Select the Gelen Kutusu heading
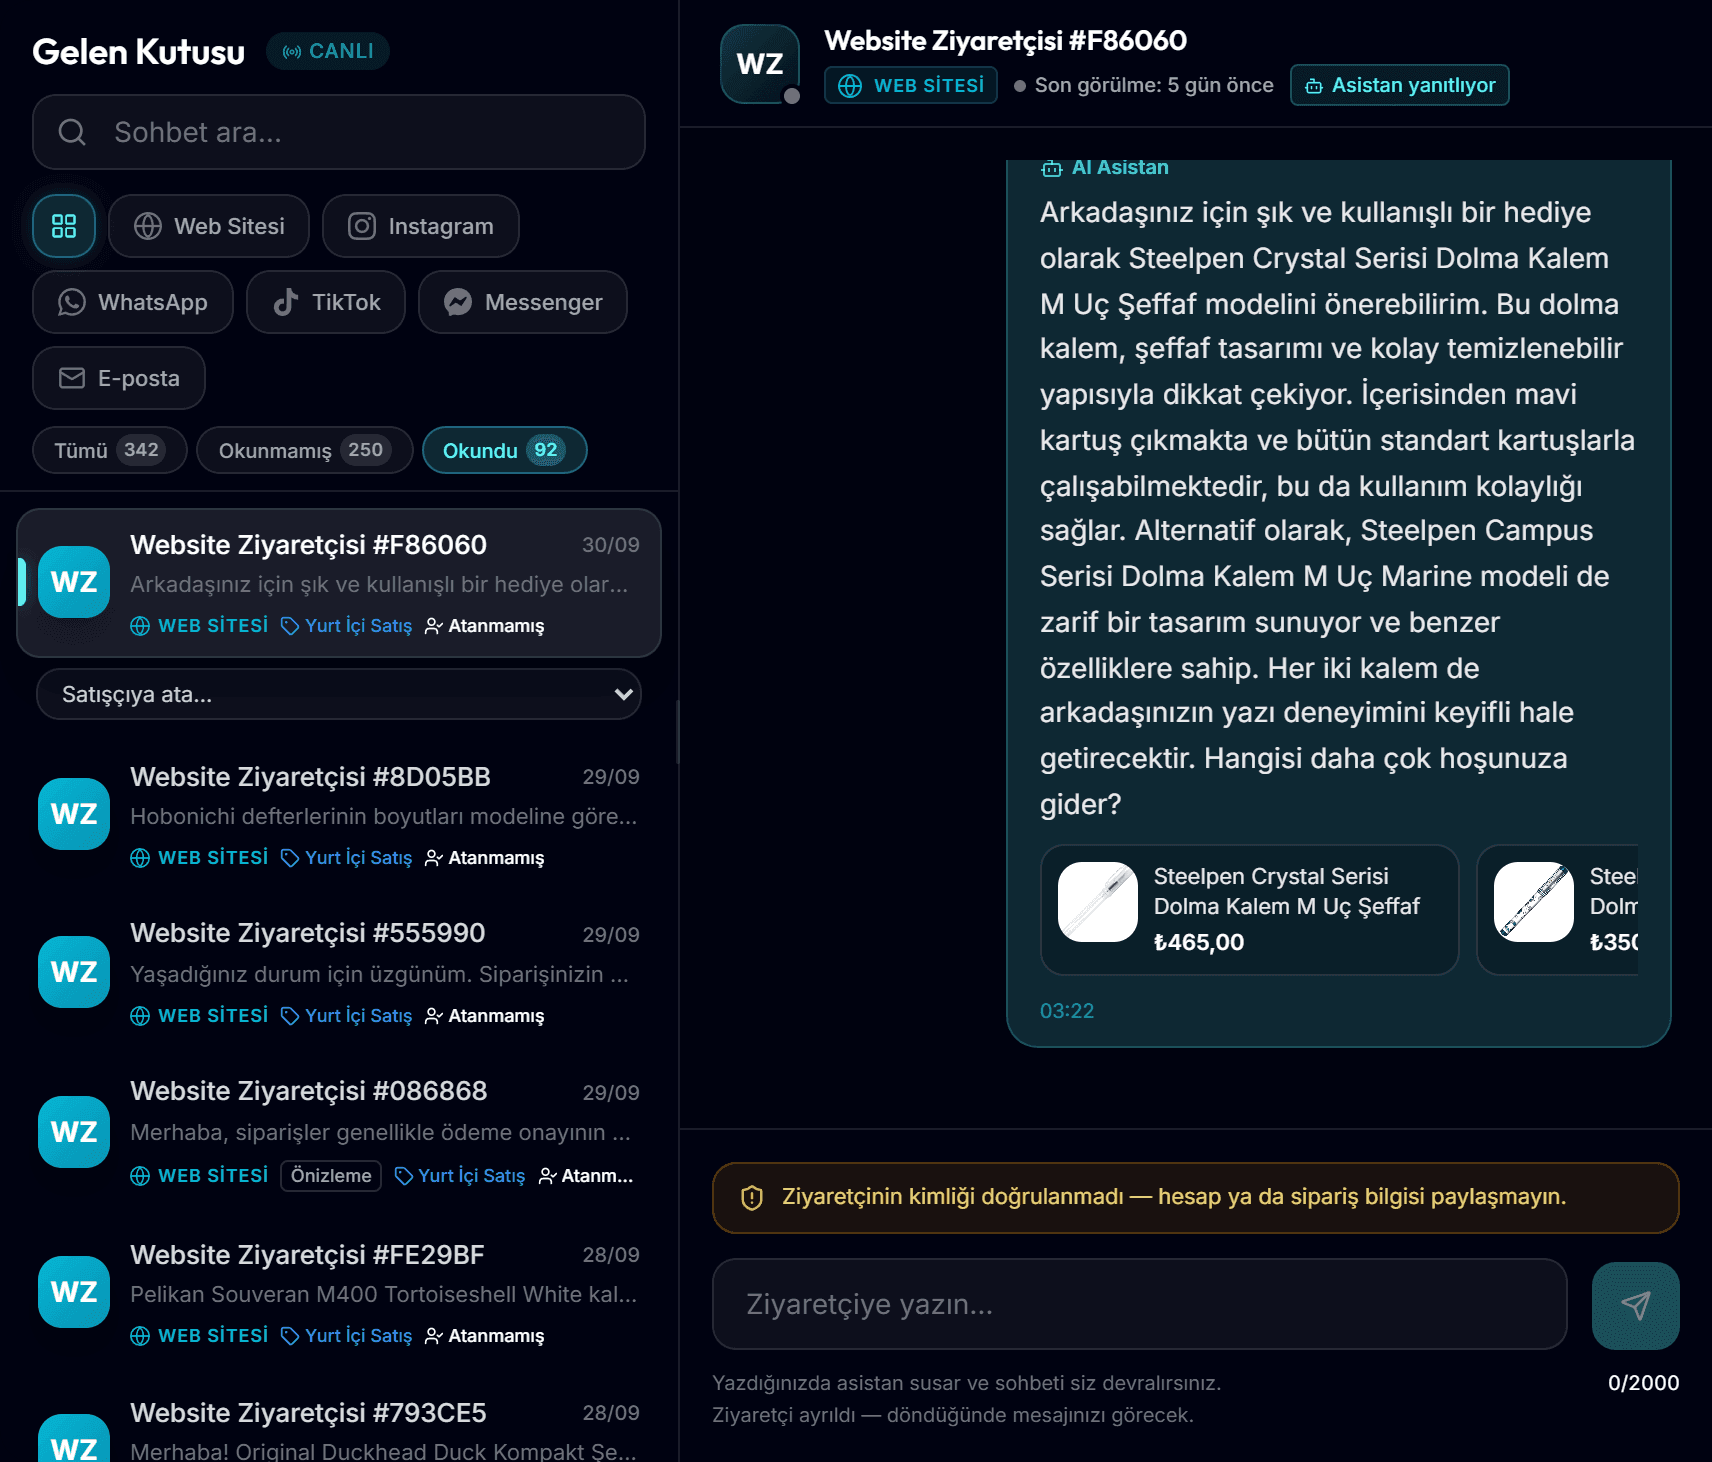This screenshot has width=1712, height=1462. click(139, 51)
